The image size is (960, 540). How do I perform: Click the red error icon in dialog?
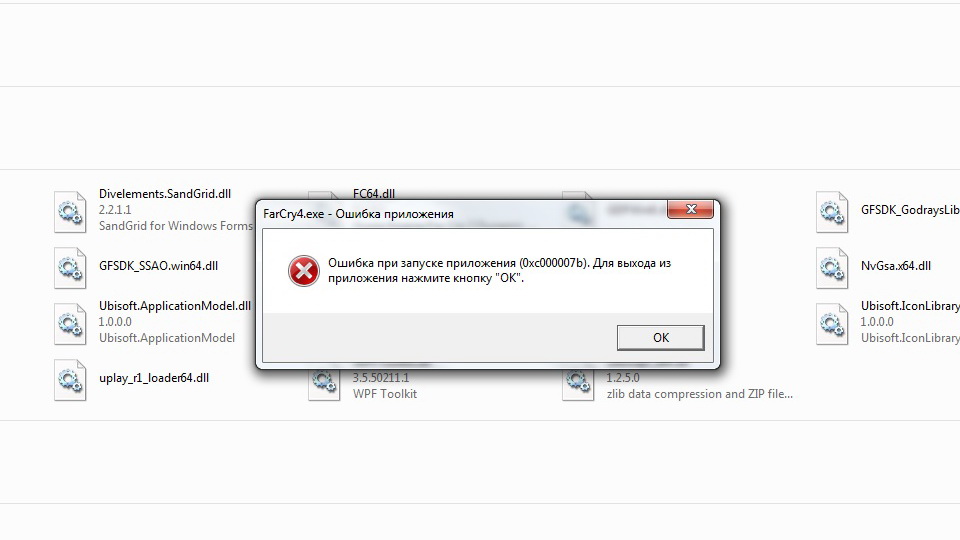point(304,271)
